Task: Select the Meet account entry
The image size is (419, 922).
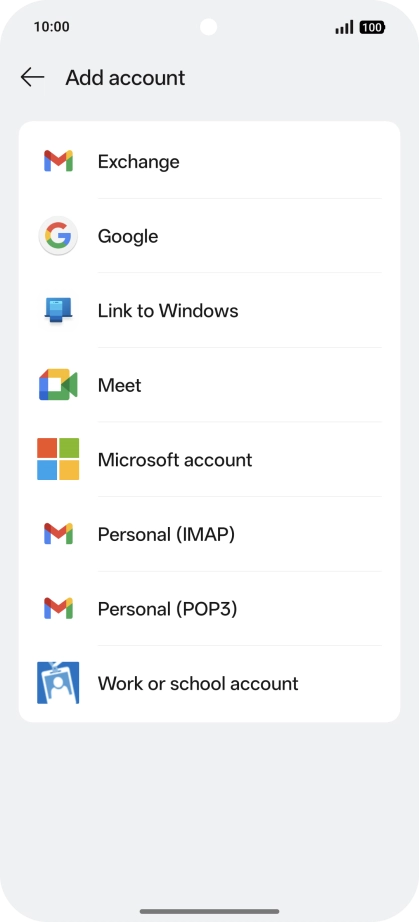Action: tap(209, 385)
